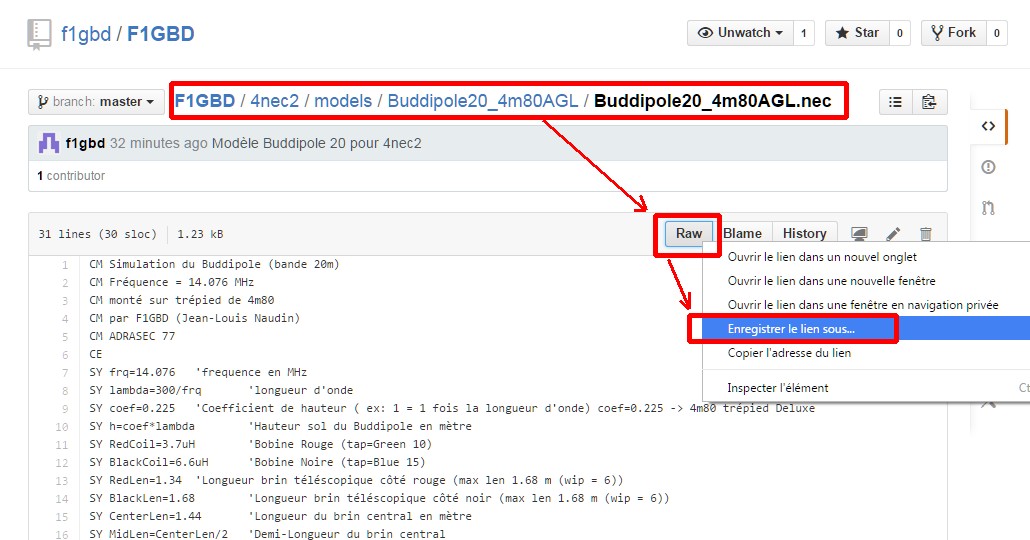Screen dimensions: 1030x540
Task: Click code line SY lambda=300/frq
Action: click(x=221, y=390)
